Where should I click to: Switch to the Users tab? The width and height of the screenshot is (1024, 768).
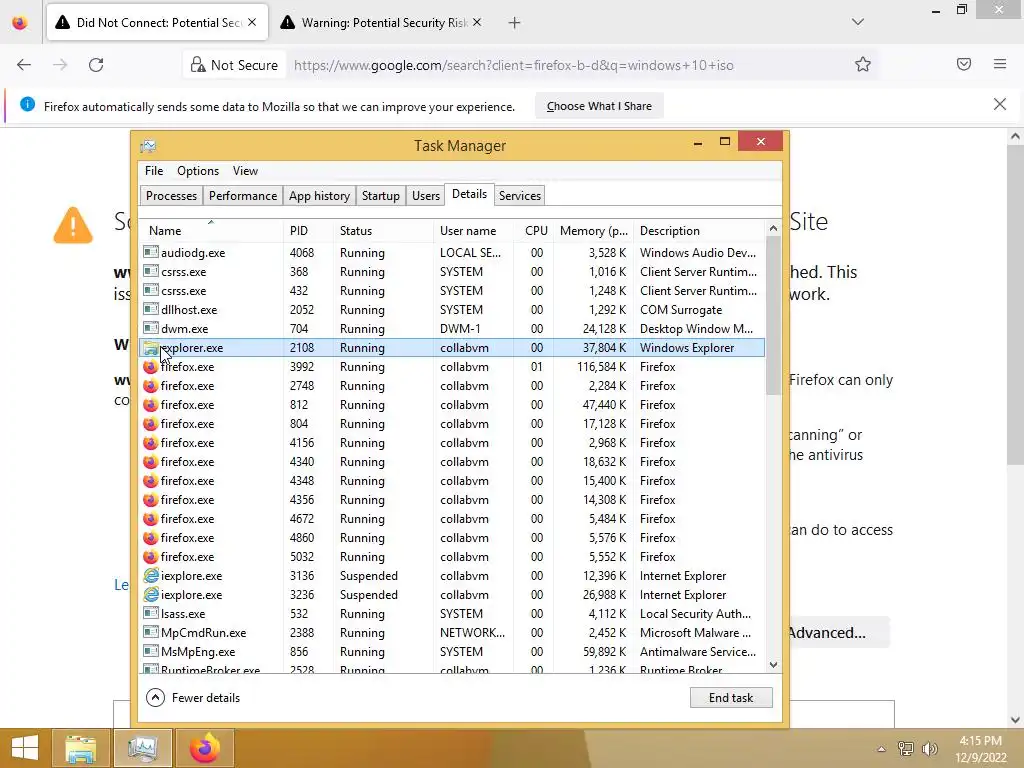point(426,196)
